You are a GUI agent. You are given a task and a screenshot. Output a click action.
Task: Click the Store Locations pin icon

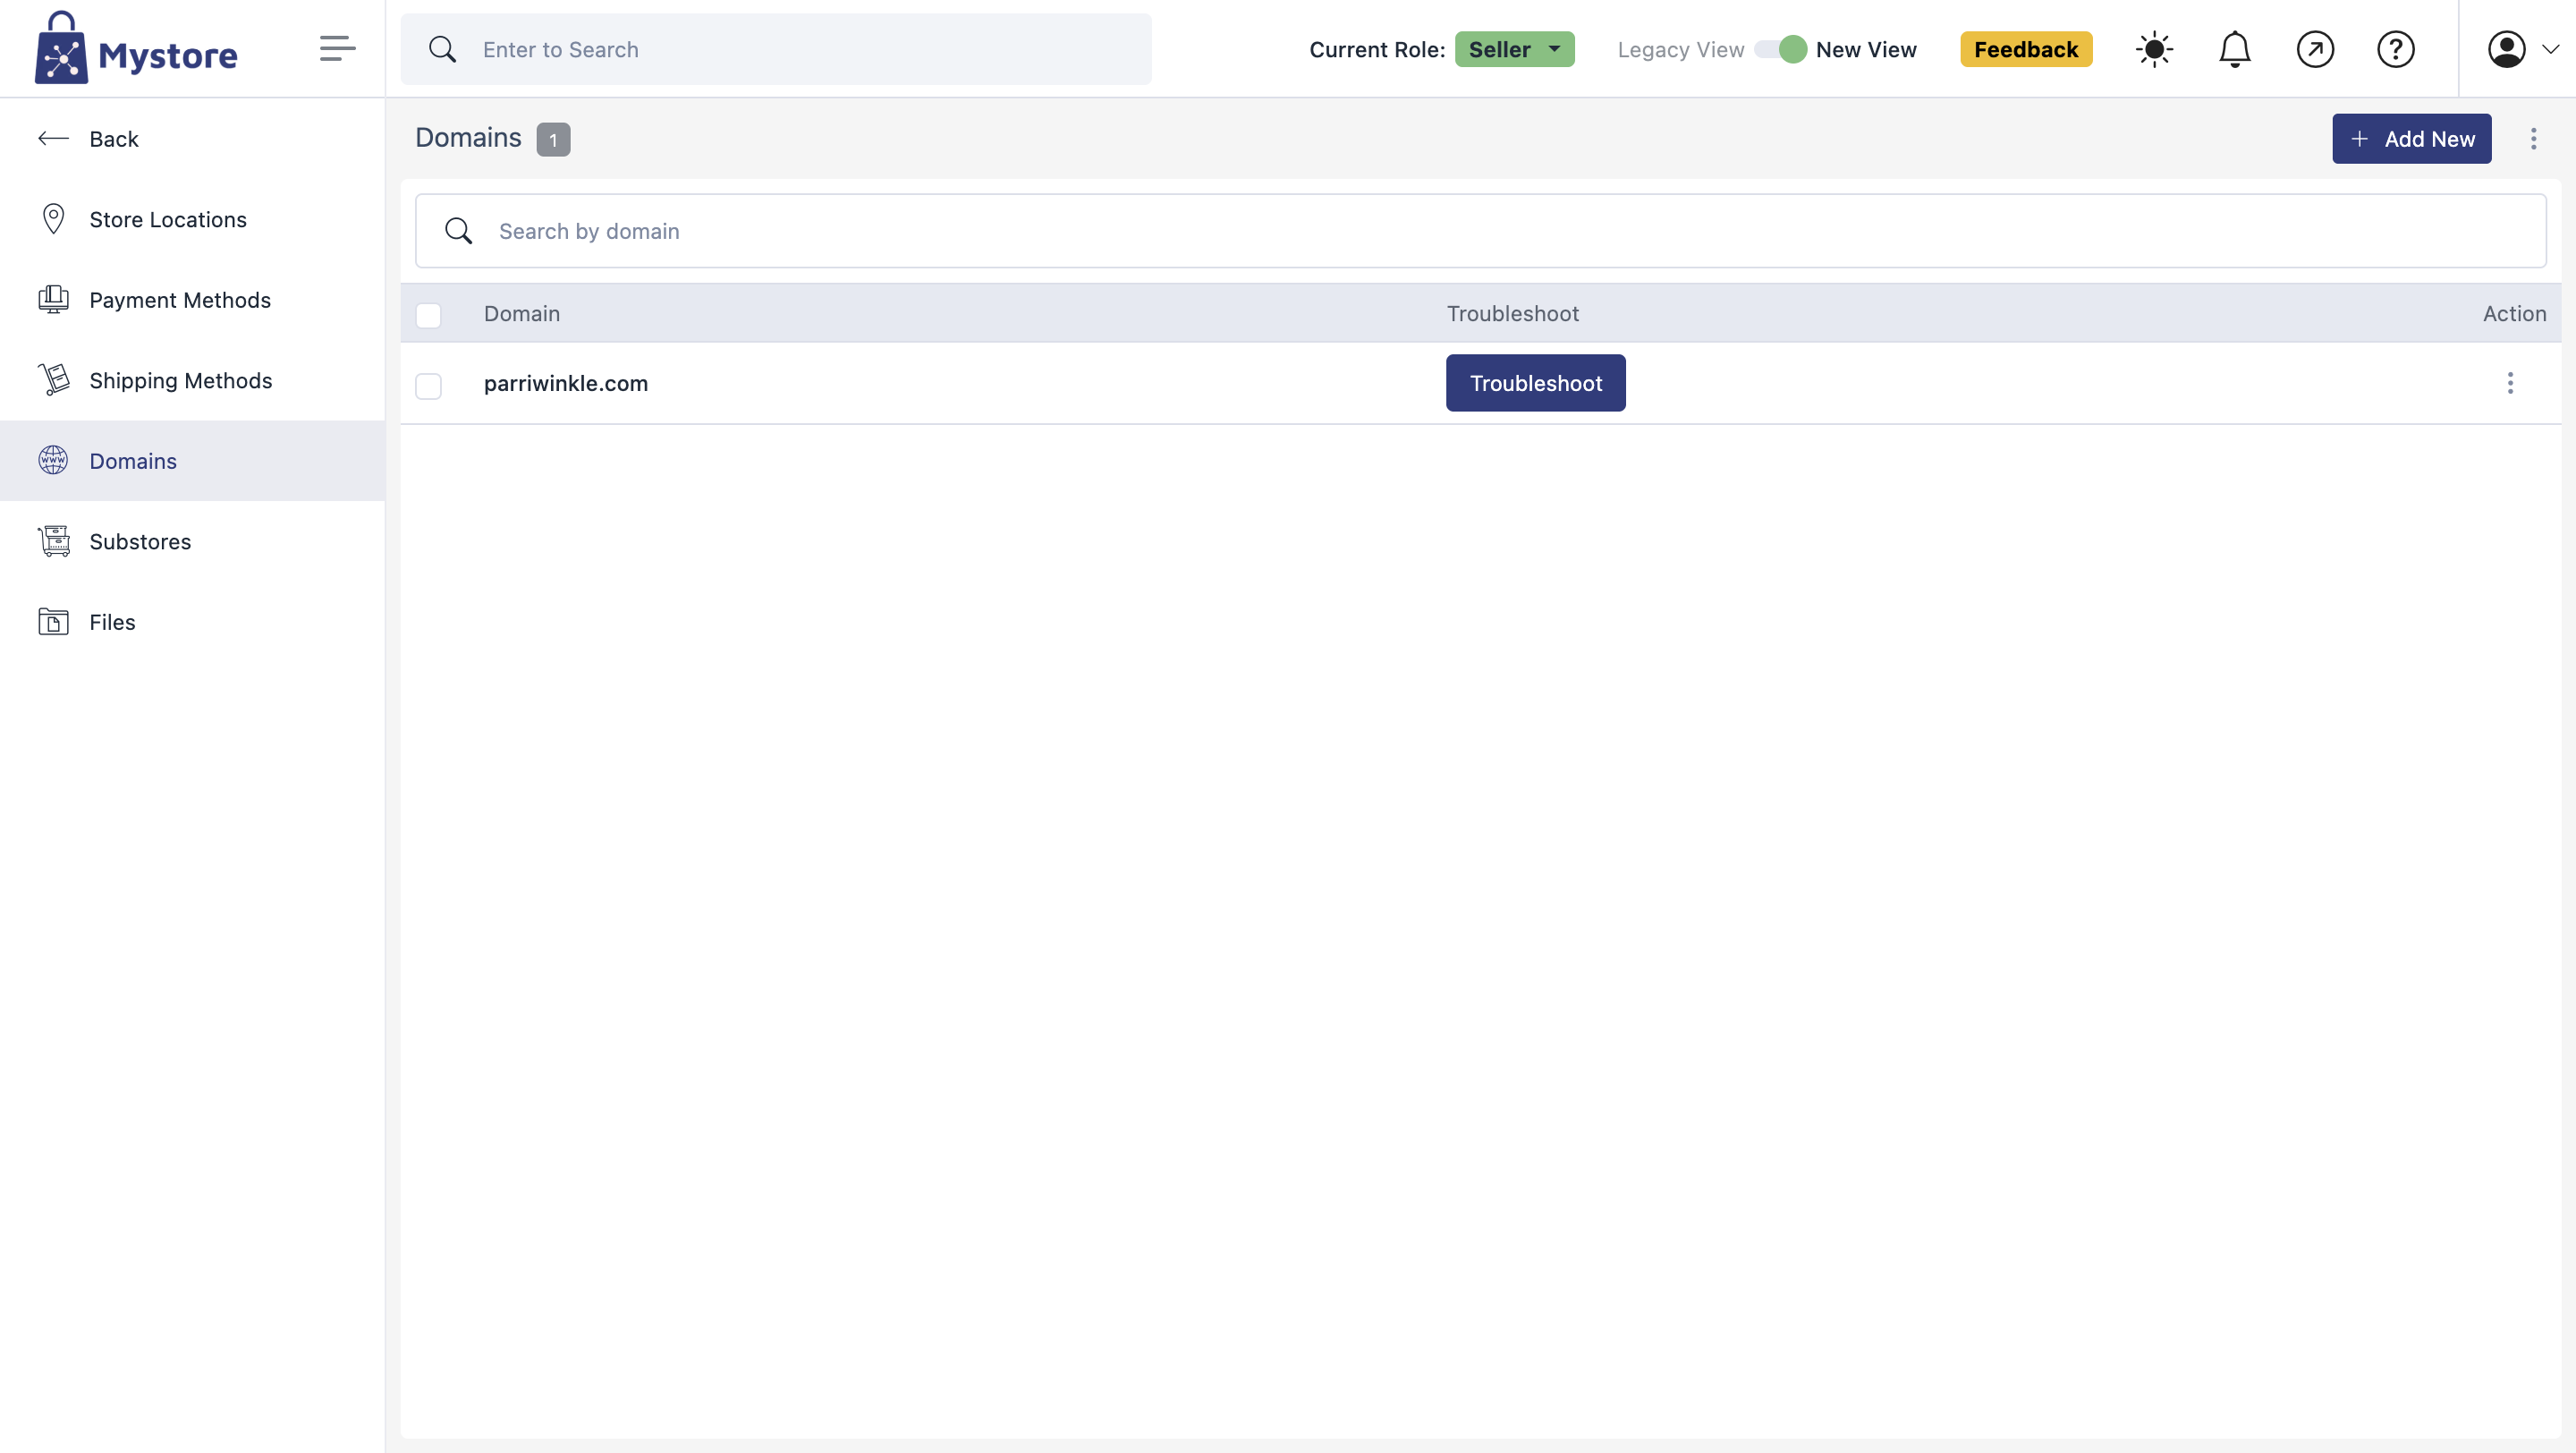tap(54, 219)
